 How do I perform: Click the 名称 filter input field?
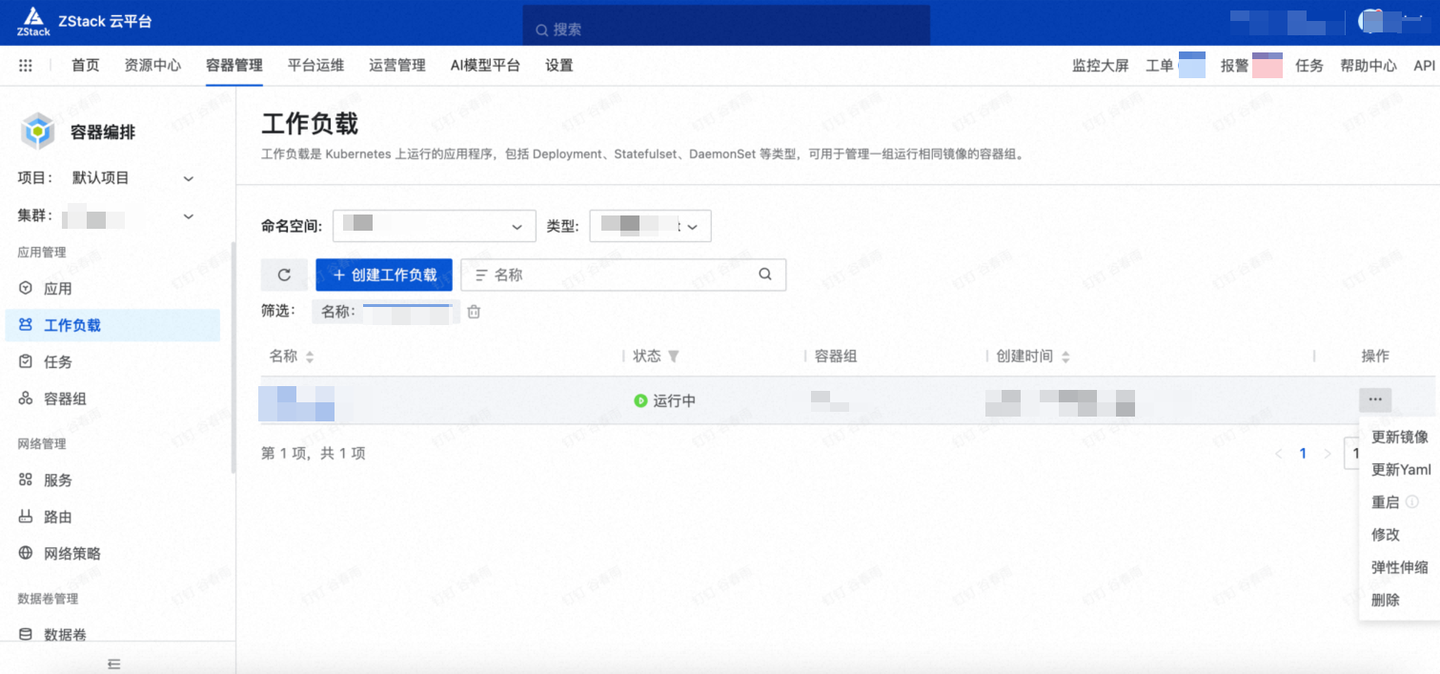623,275
